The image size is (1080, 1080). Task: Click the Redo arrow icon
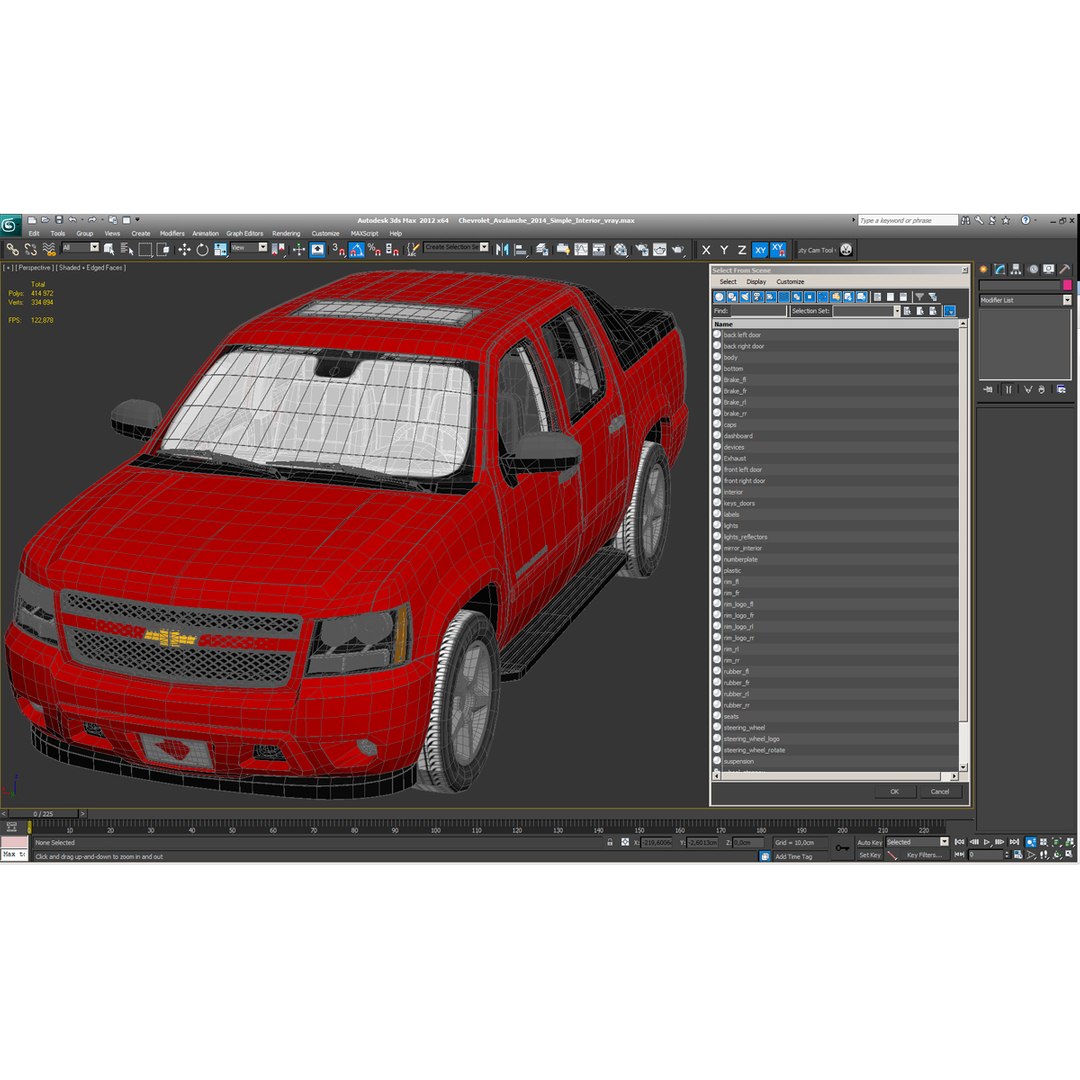click(92, 220)
